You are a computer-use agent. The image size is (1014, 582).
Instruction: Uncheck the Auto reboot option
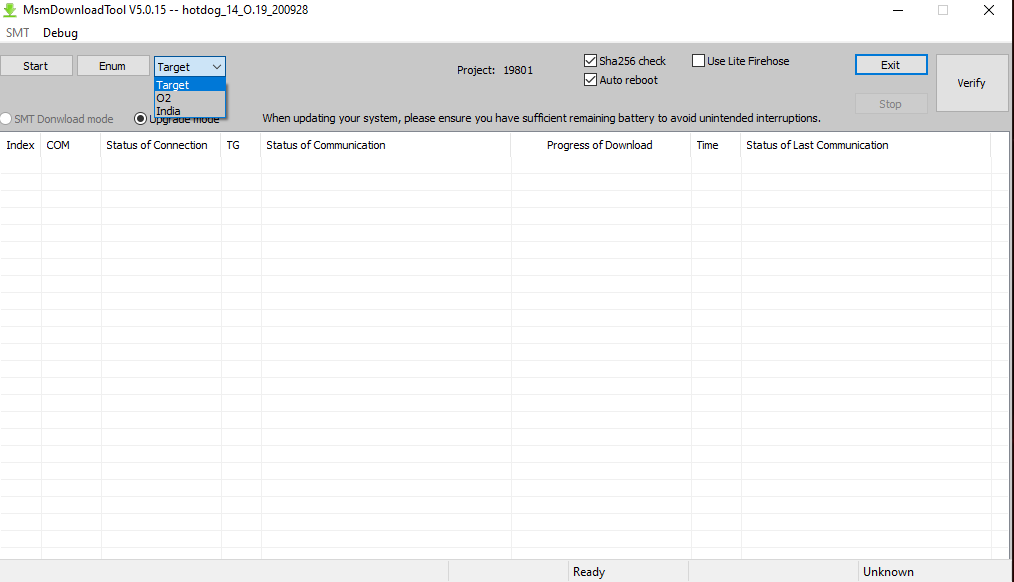pos(591,80)
